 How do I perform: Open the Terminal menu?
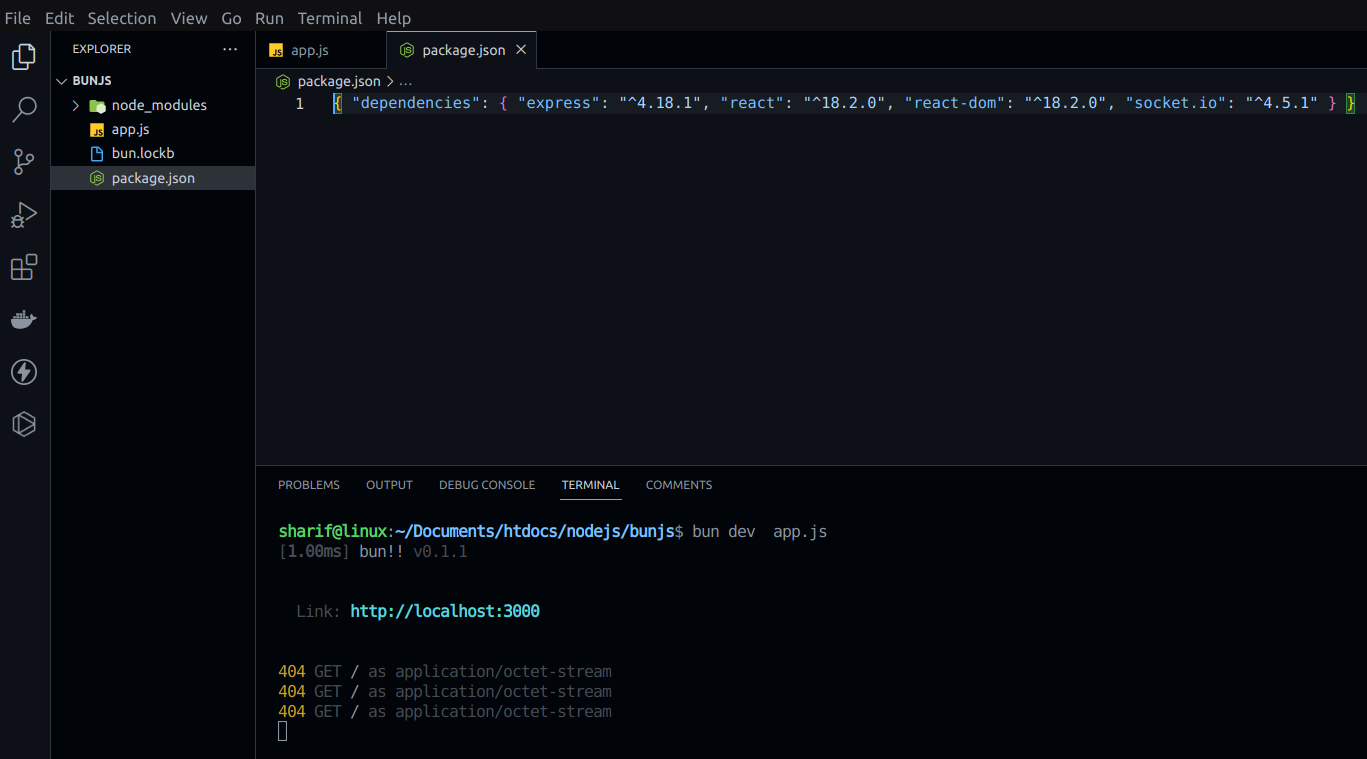click(330, 18)
